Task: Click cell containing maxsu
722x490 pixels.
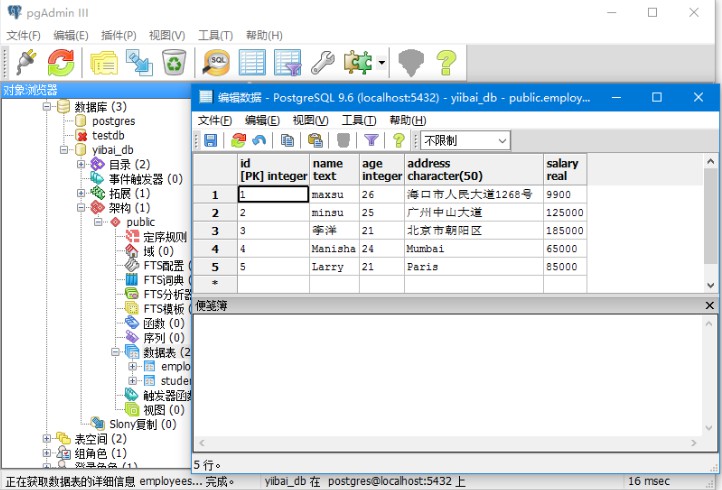Action: coord(334,194)
